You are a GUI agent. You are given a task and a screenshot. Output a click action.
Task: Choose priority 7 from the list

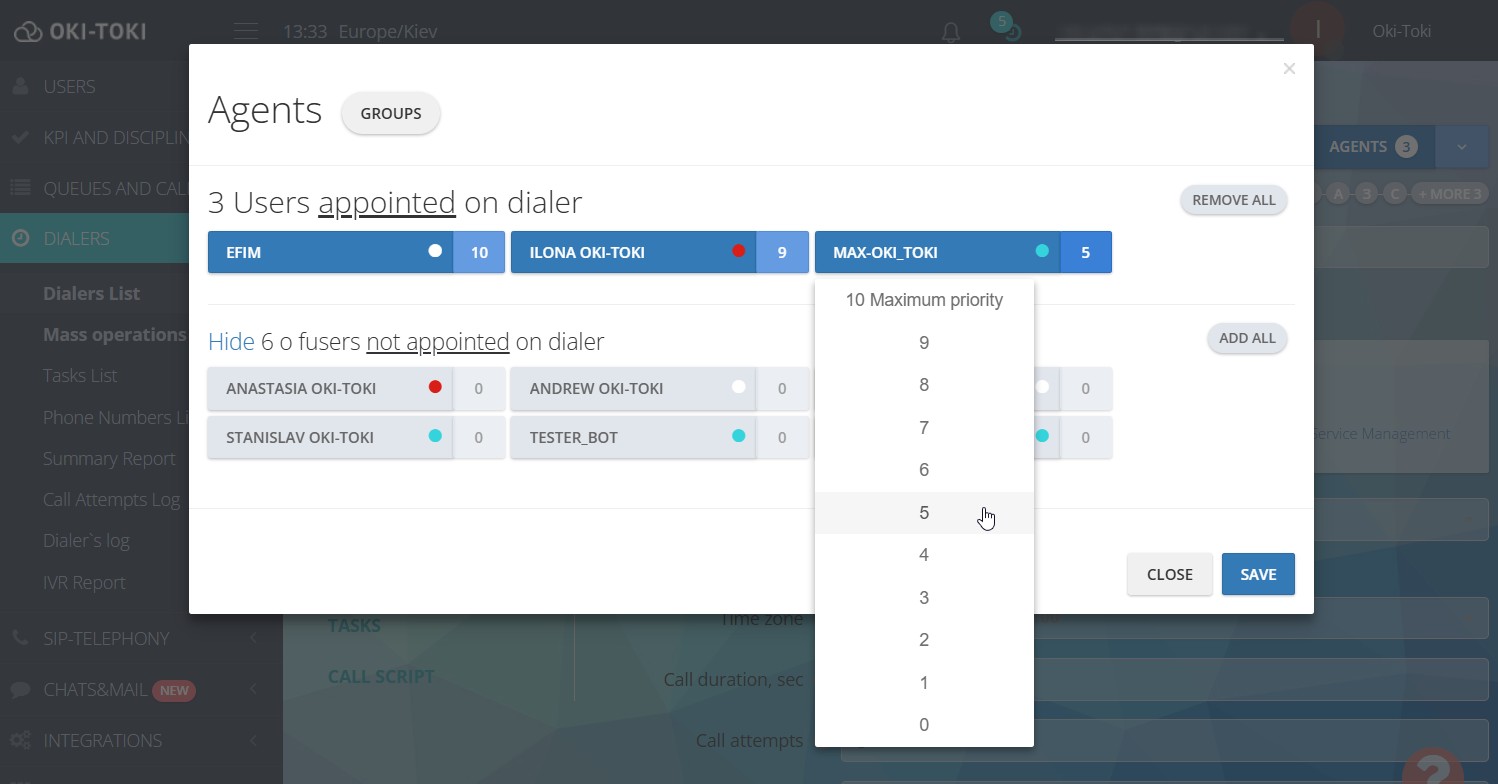(x=924, y=428)
